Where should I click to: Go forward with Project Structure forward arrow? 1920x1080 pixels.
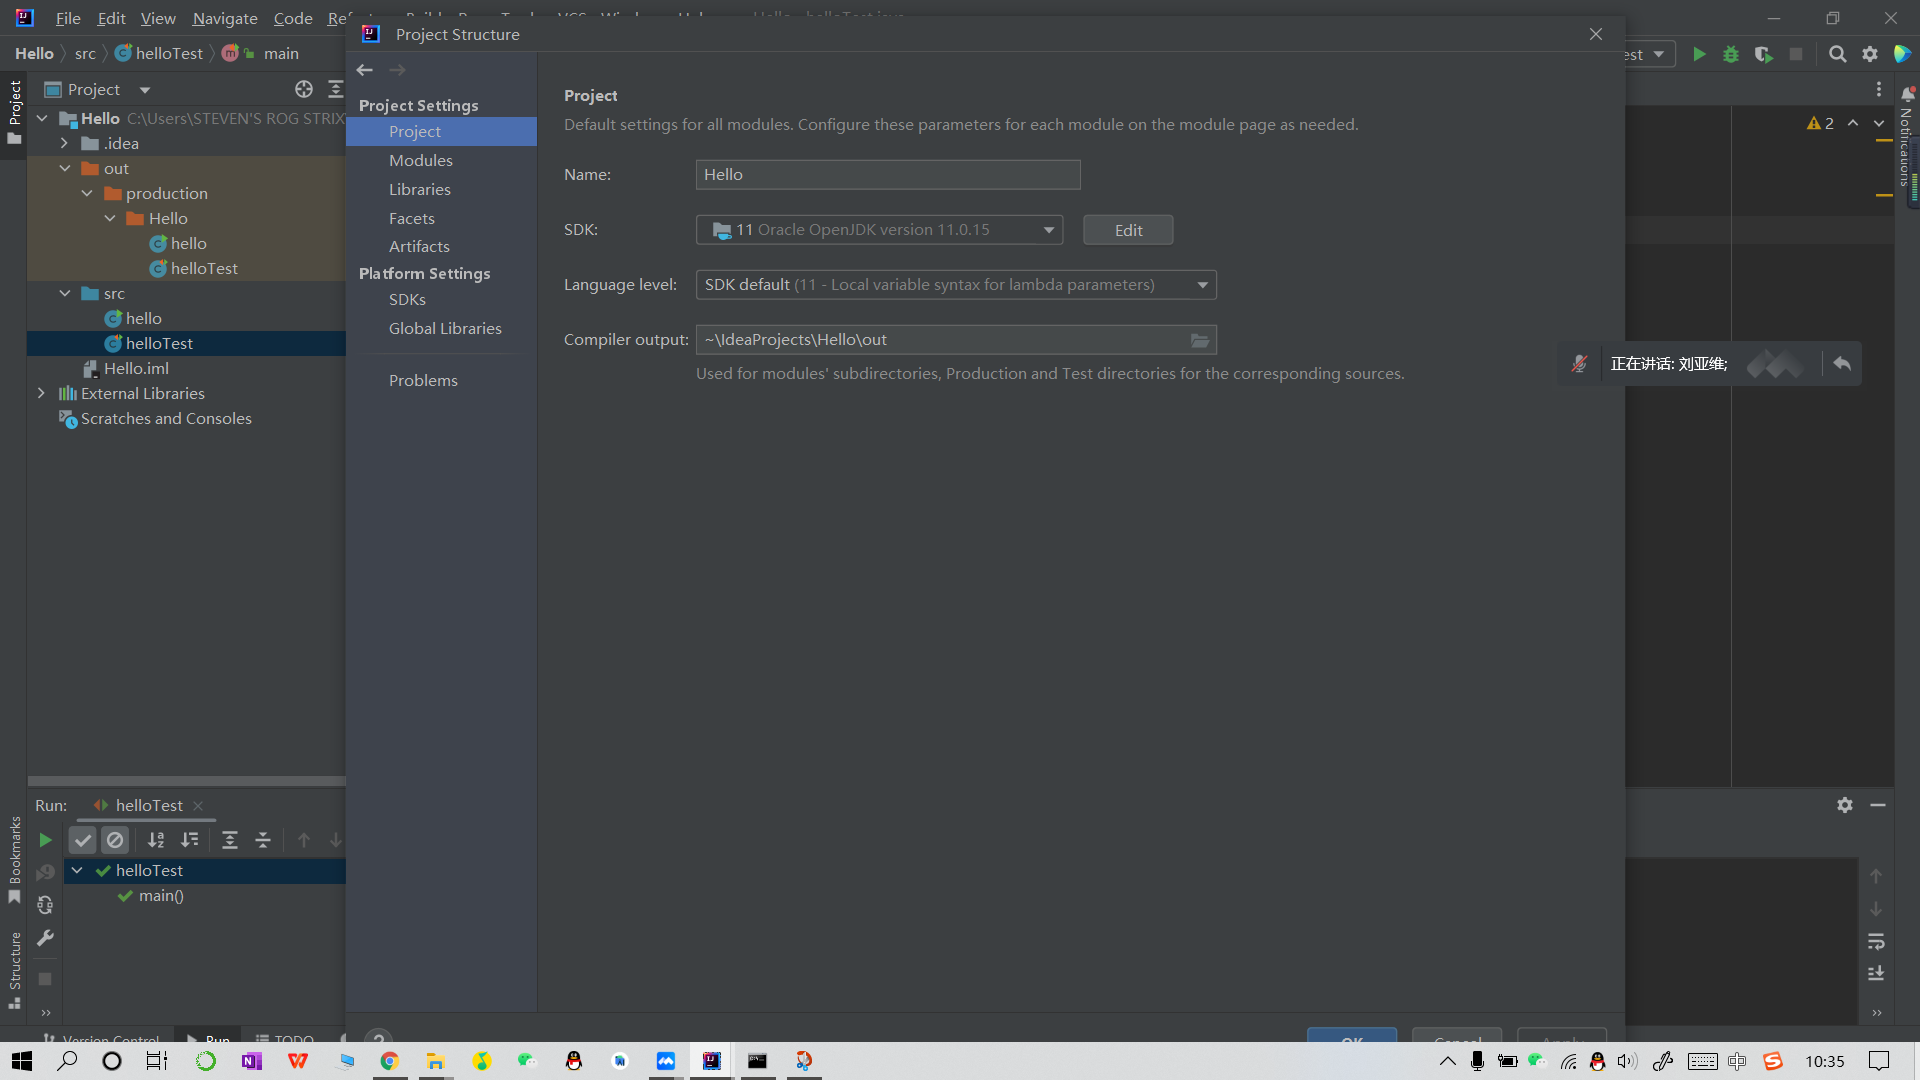point(397,70)
